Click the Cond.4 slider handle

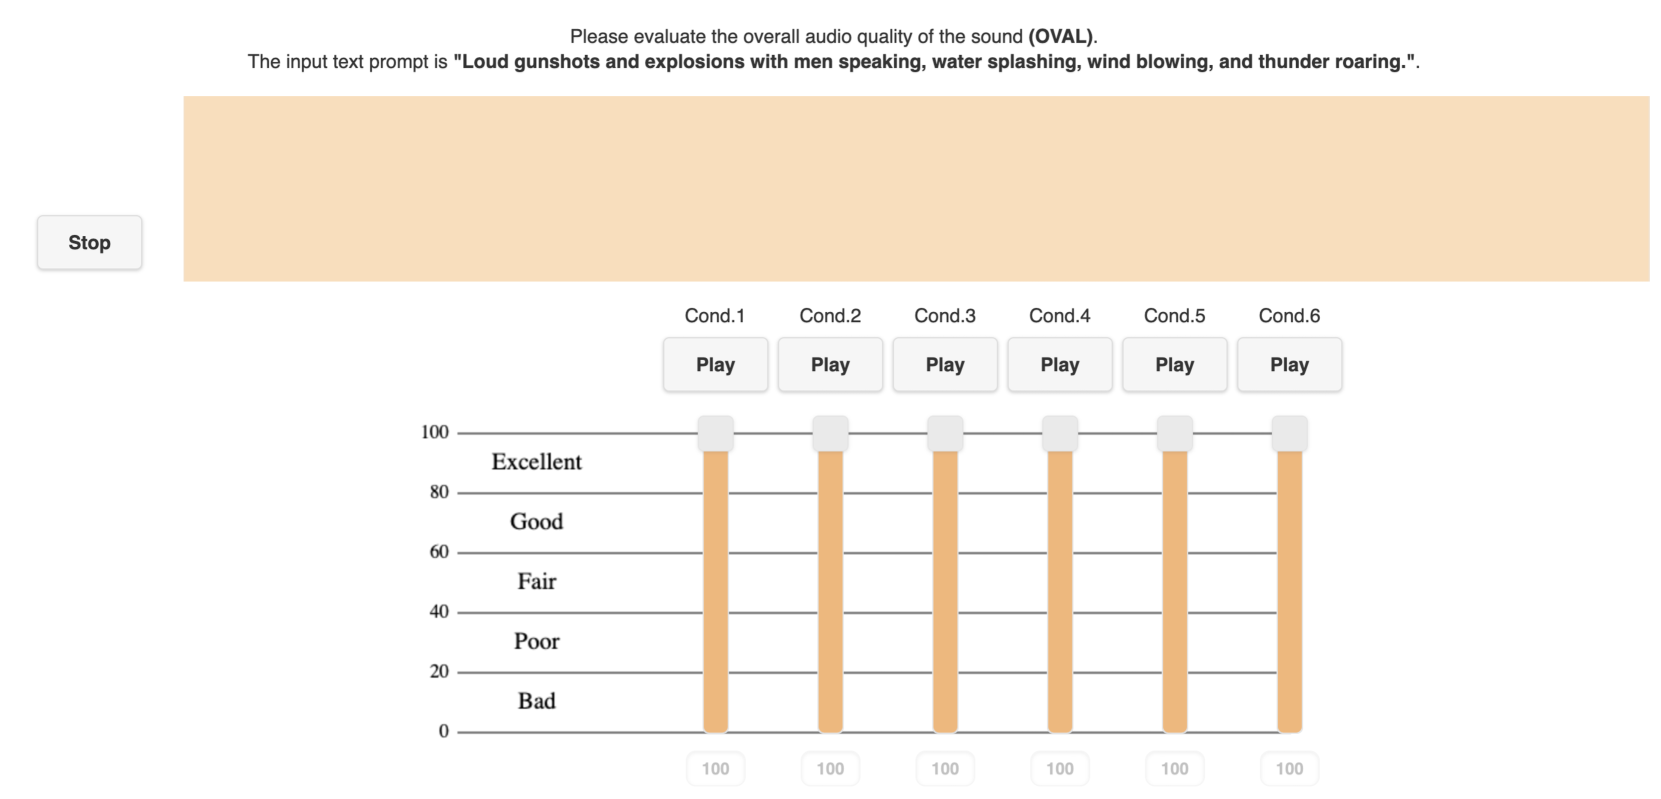1060,434
